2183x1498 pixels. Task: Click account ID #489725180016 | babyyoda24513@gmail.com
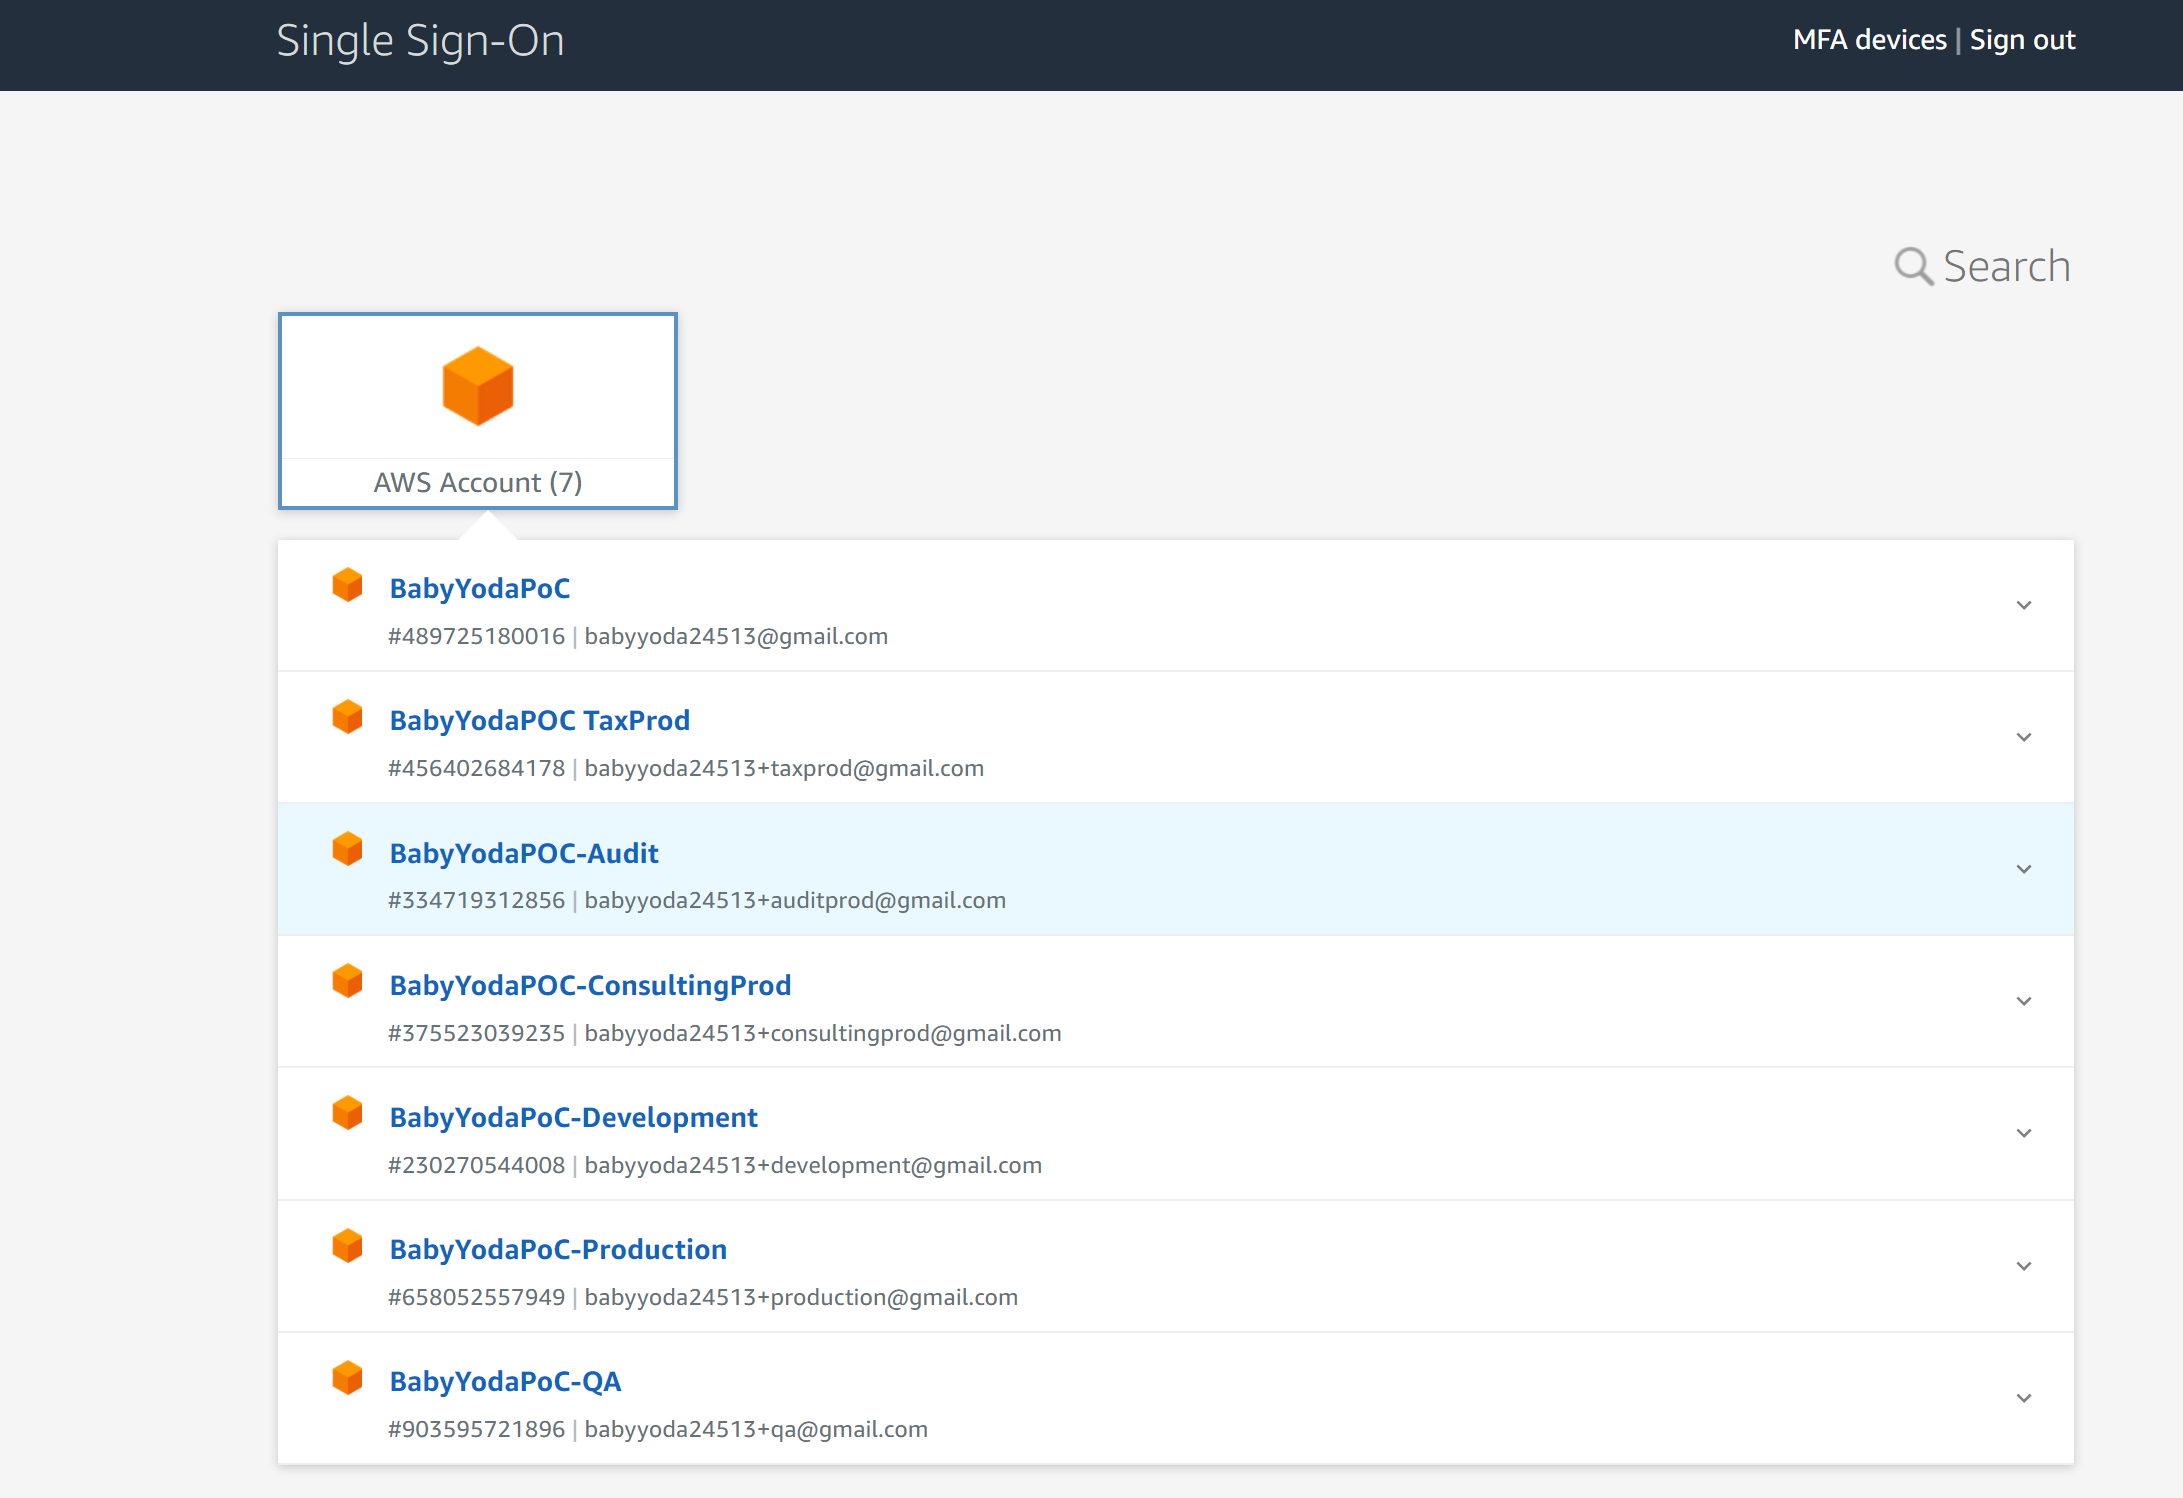click(638, 636)
